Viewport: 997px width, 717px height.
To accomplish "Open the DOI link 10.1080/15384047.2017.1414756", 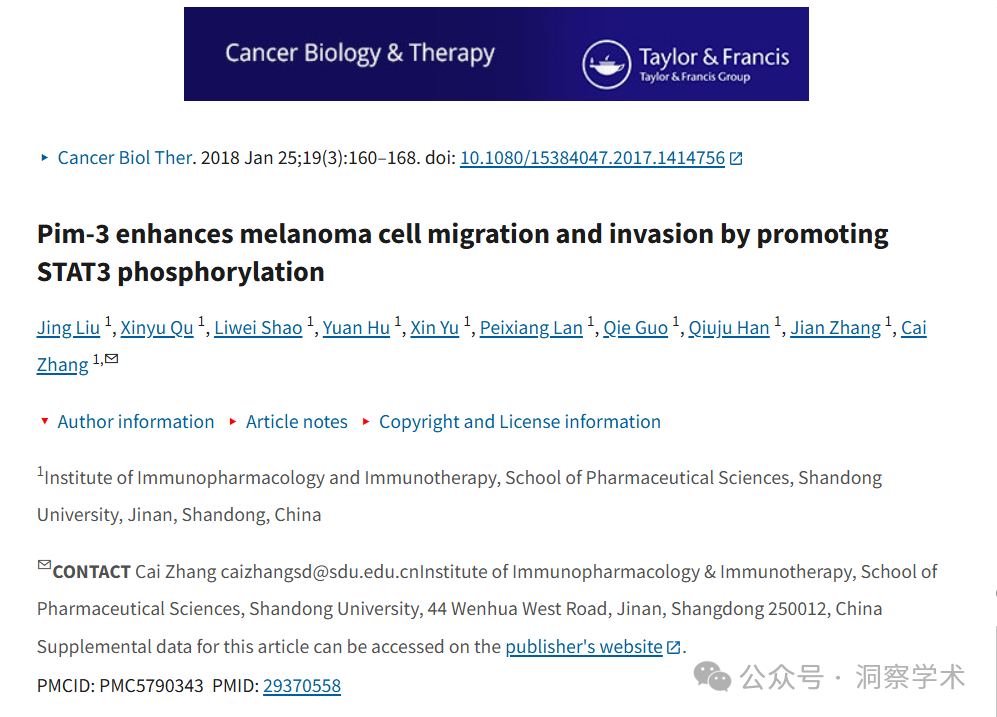I will (x=592, y=158).
